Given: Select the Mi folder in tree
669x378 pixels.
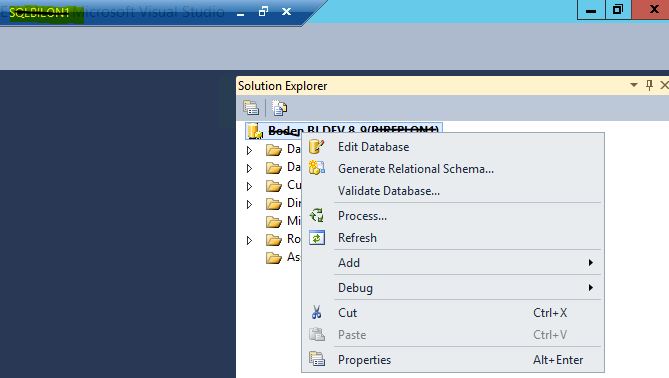Looking at the screenshot, I should tap(283, 221).
